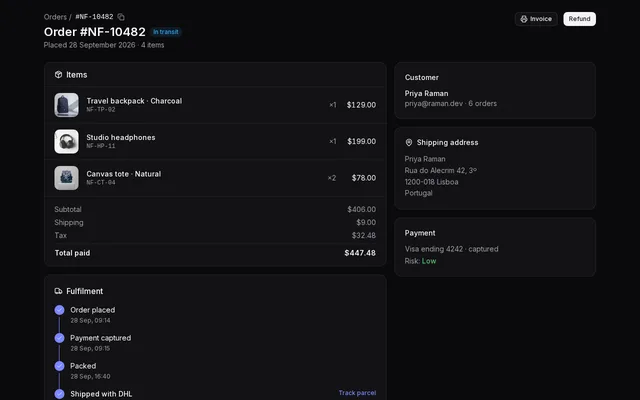Click SKU NF-HP-11
640x400 pixels.
click(x=101, y=146)
